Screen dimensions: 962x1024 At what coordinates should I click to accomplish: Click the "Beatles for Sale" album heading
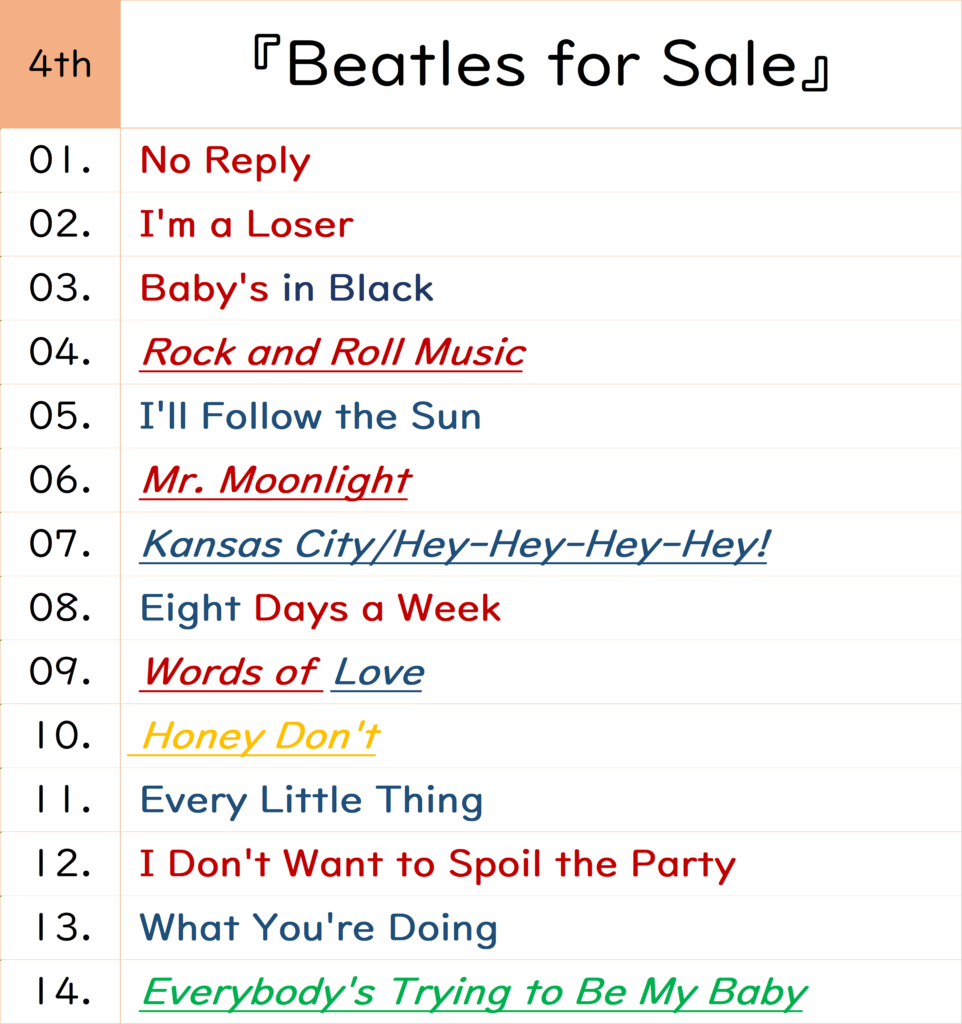click(540, 65)
